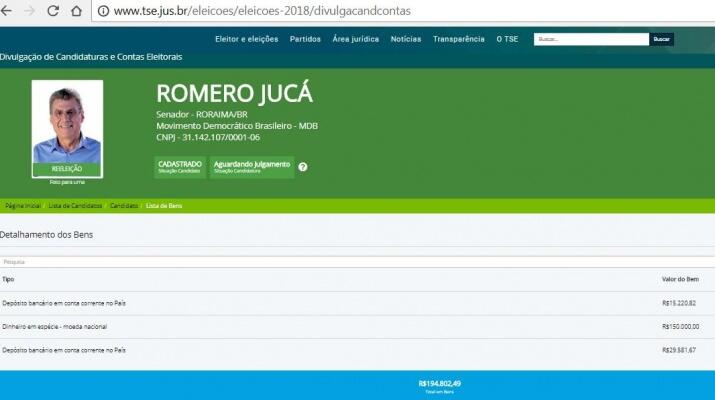715x400 pixels.
Task: Click the R$29.581,67 value
Action: point(679,350)
